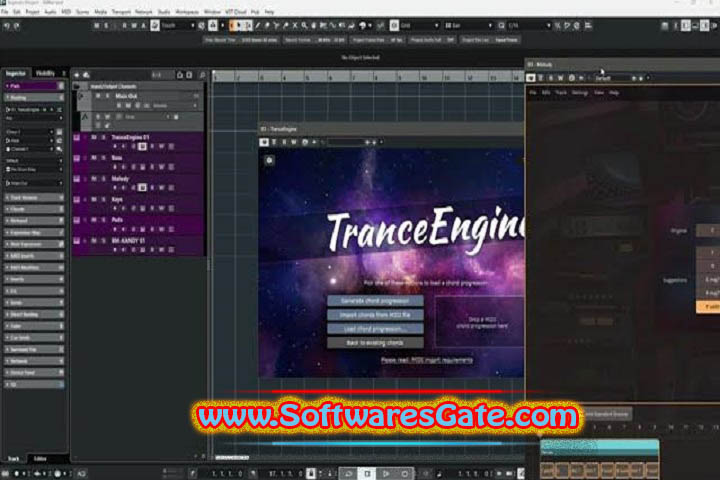This screenshot has height=480, width=720.
Task: Select the Draw pencil tool
Action: [257, 25]
